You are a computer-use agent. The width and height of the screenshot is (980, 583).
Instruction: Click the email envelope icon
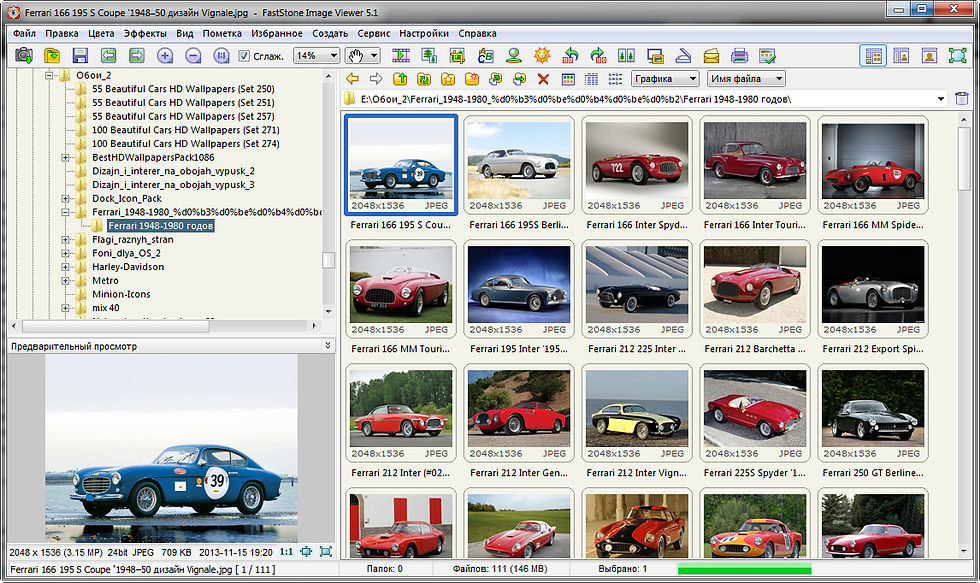tap(711, 56)
